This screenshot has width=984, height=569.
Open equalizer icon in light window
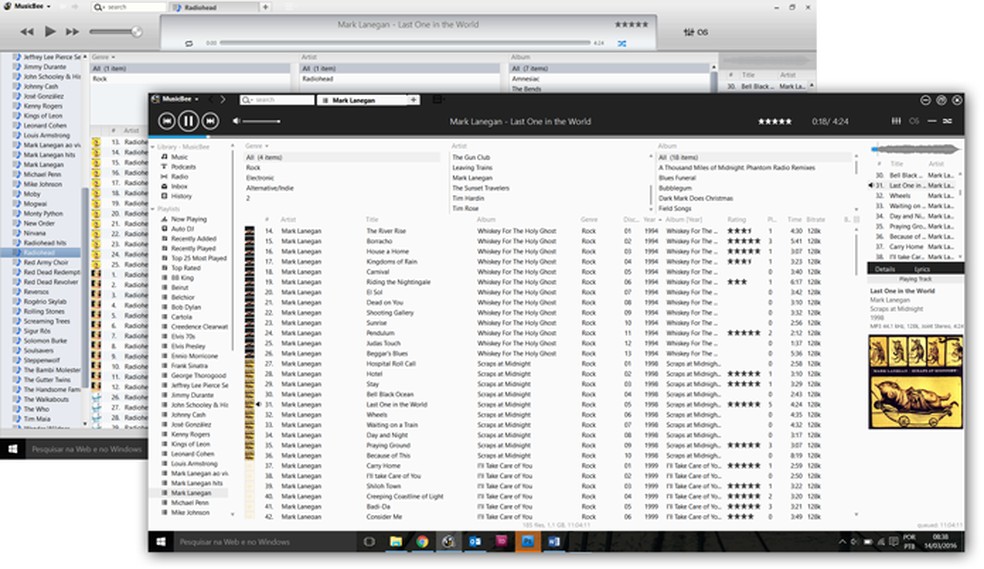coord(688,32)
